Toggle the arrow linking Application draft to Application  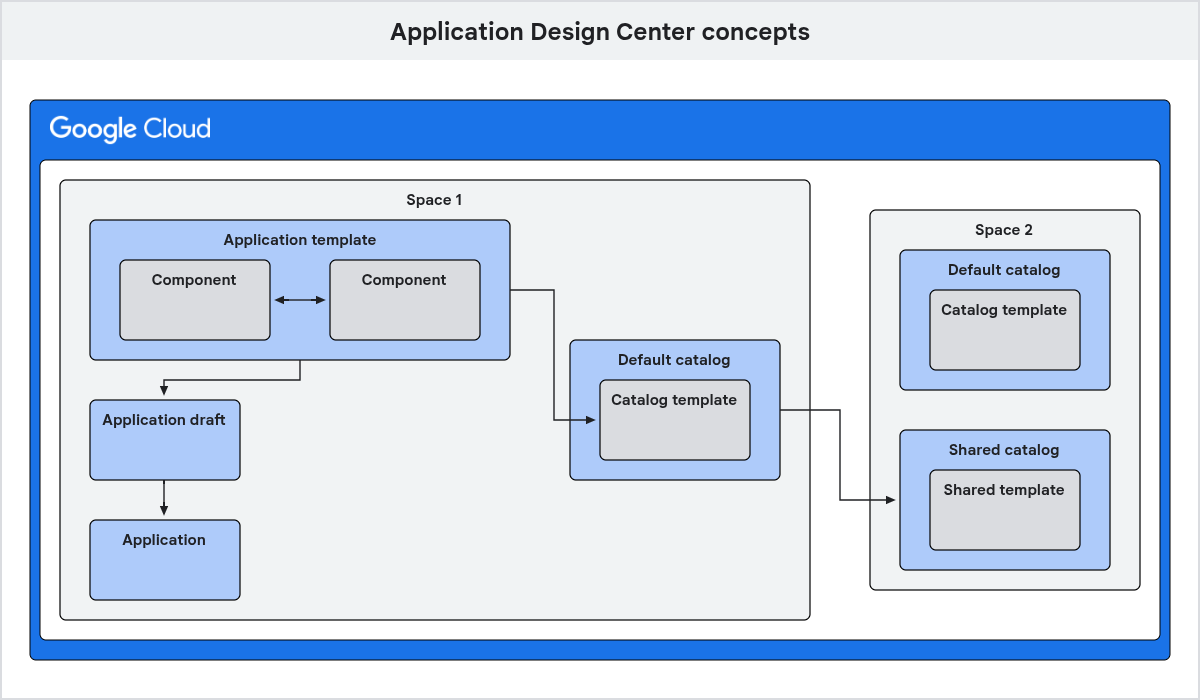[x=164, y=500]
